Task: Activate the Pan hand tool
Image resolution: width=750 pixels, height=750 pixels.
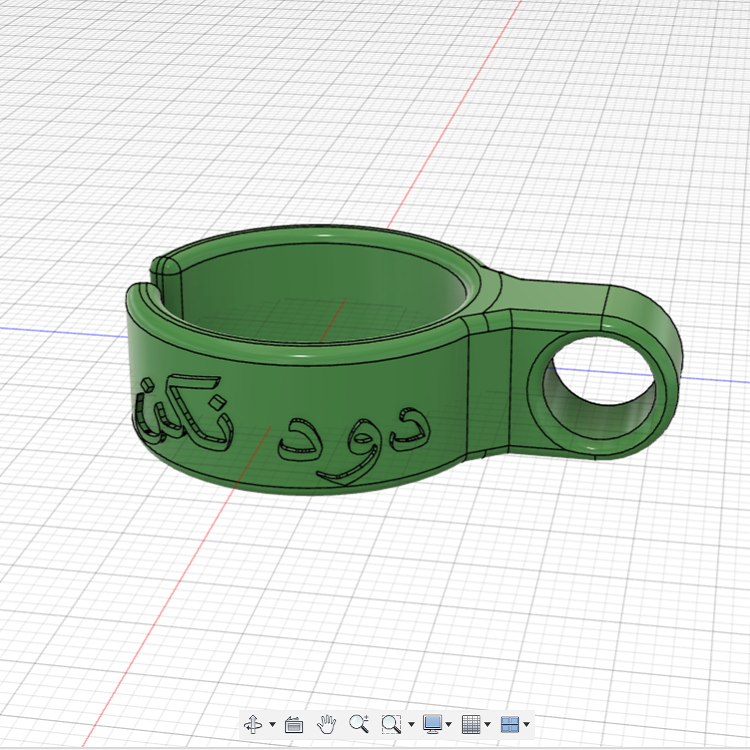Action: (326, 724)
